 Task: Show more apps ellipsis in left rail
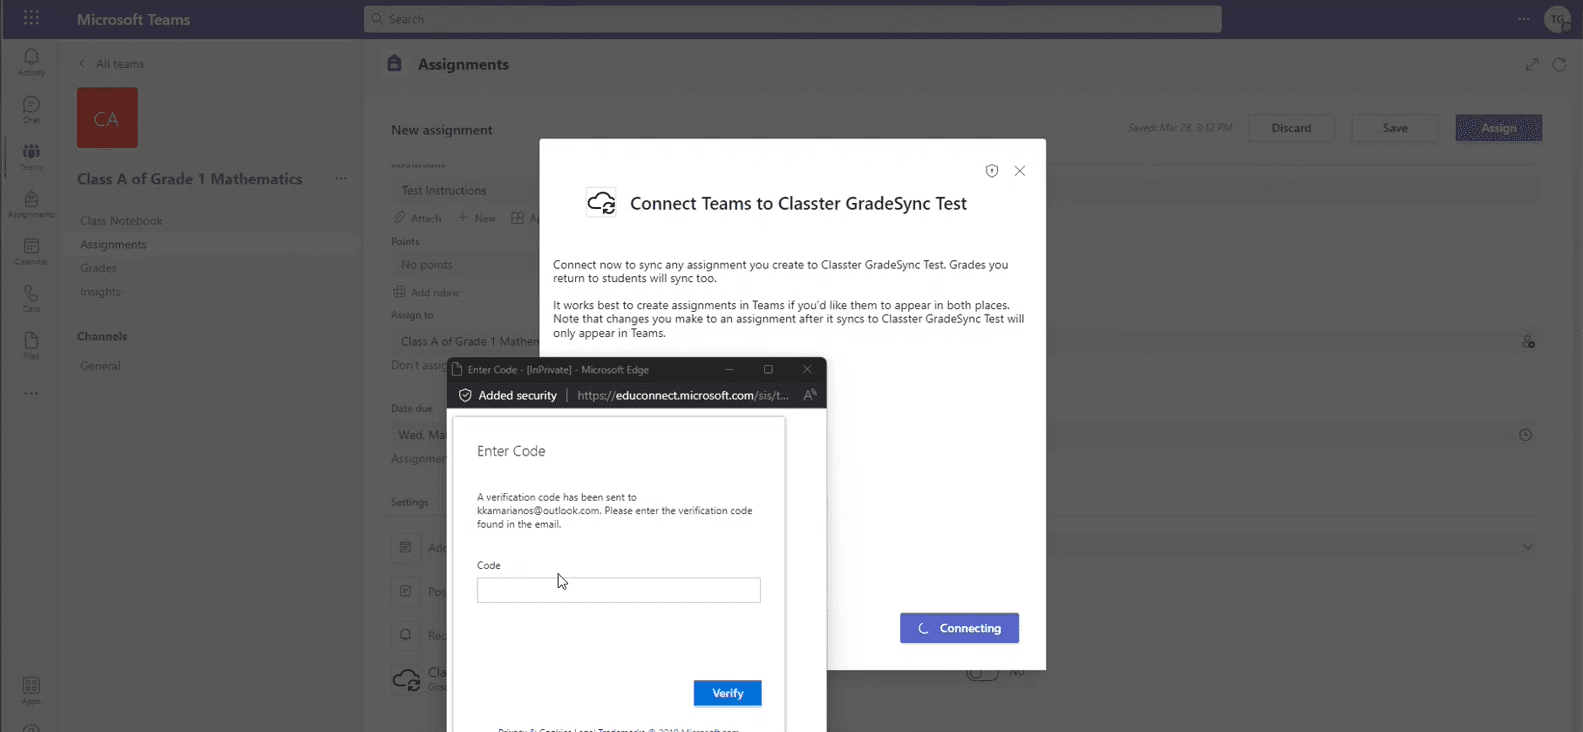click(x=31, y=393)
